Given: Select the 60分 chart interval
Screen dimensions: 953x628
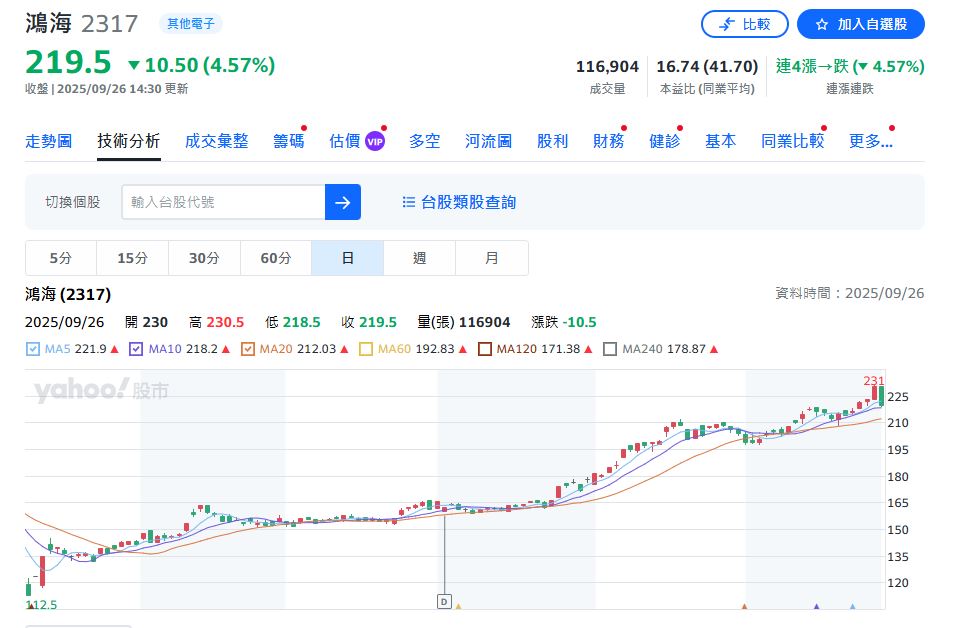Looking at the screenshot, I should (x=276, y=258).
